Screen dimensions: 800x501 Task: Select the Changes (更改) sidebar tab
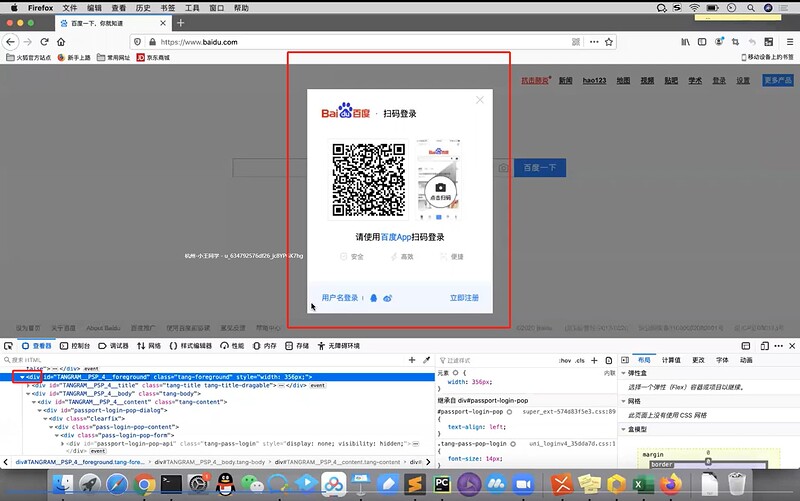click(x=698, y=360)
